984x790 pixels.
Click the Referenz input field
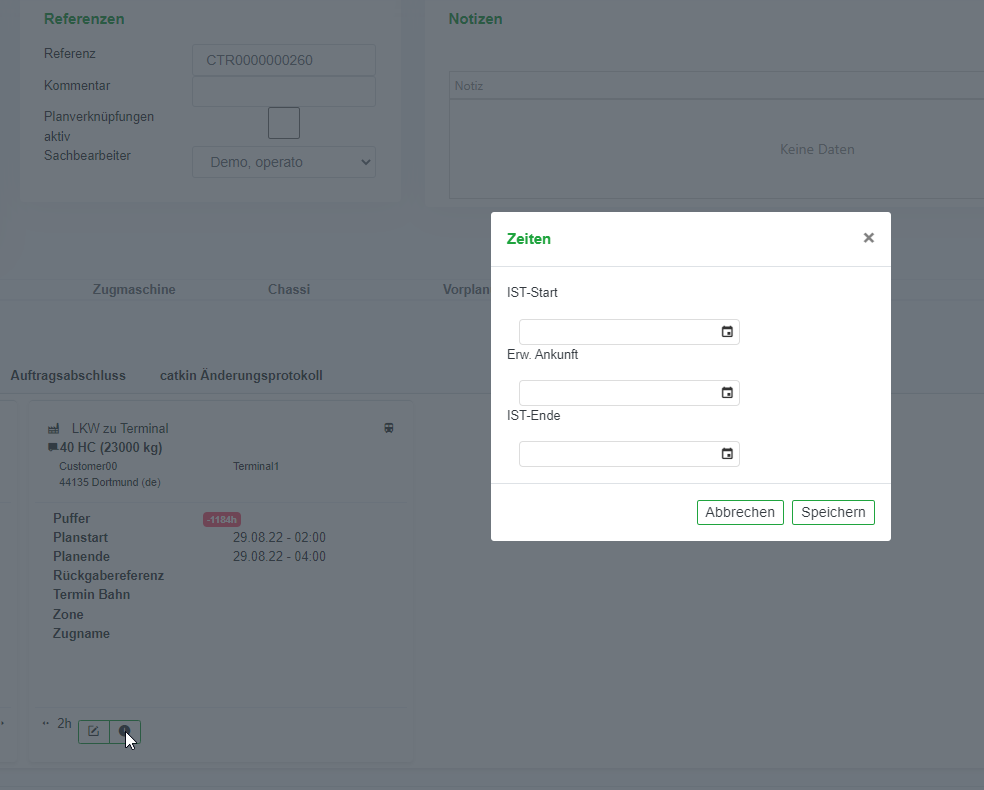(x=284, y=60)
